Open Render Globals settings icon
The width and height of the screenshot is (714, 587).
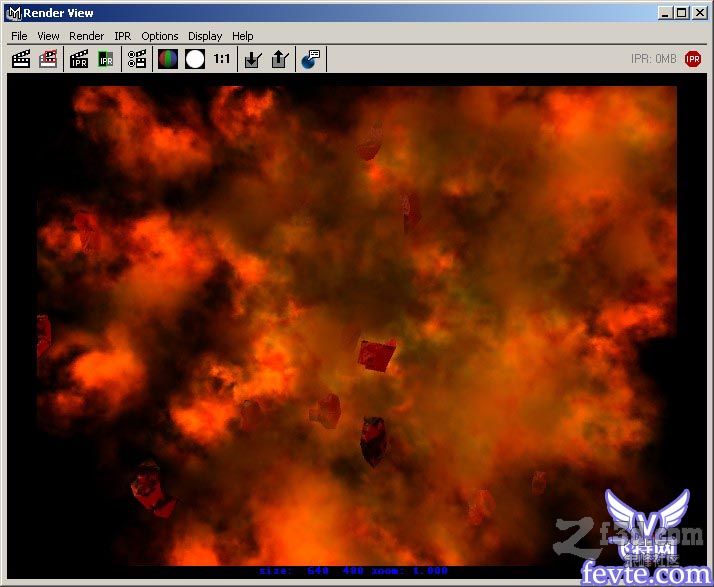pos(137,59)
